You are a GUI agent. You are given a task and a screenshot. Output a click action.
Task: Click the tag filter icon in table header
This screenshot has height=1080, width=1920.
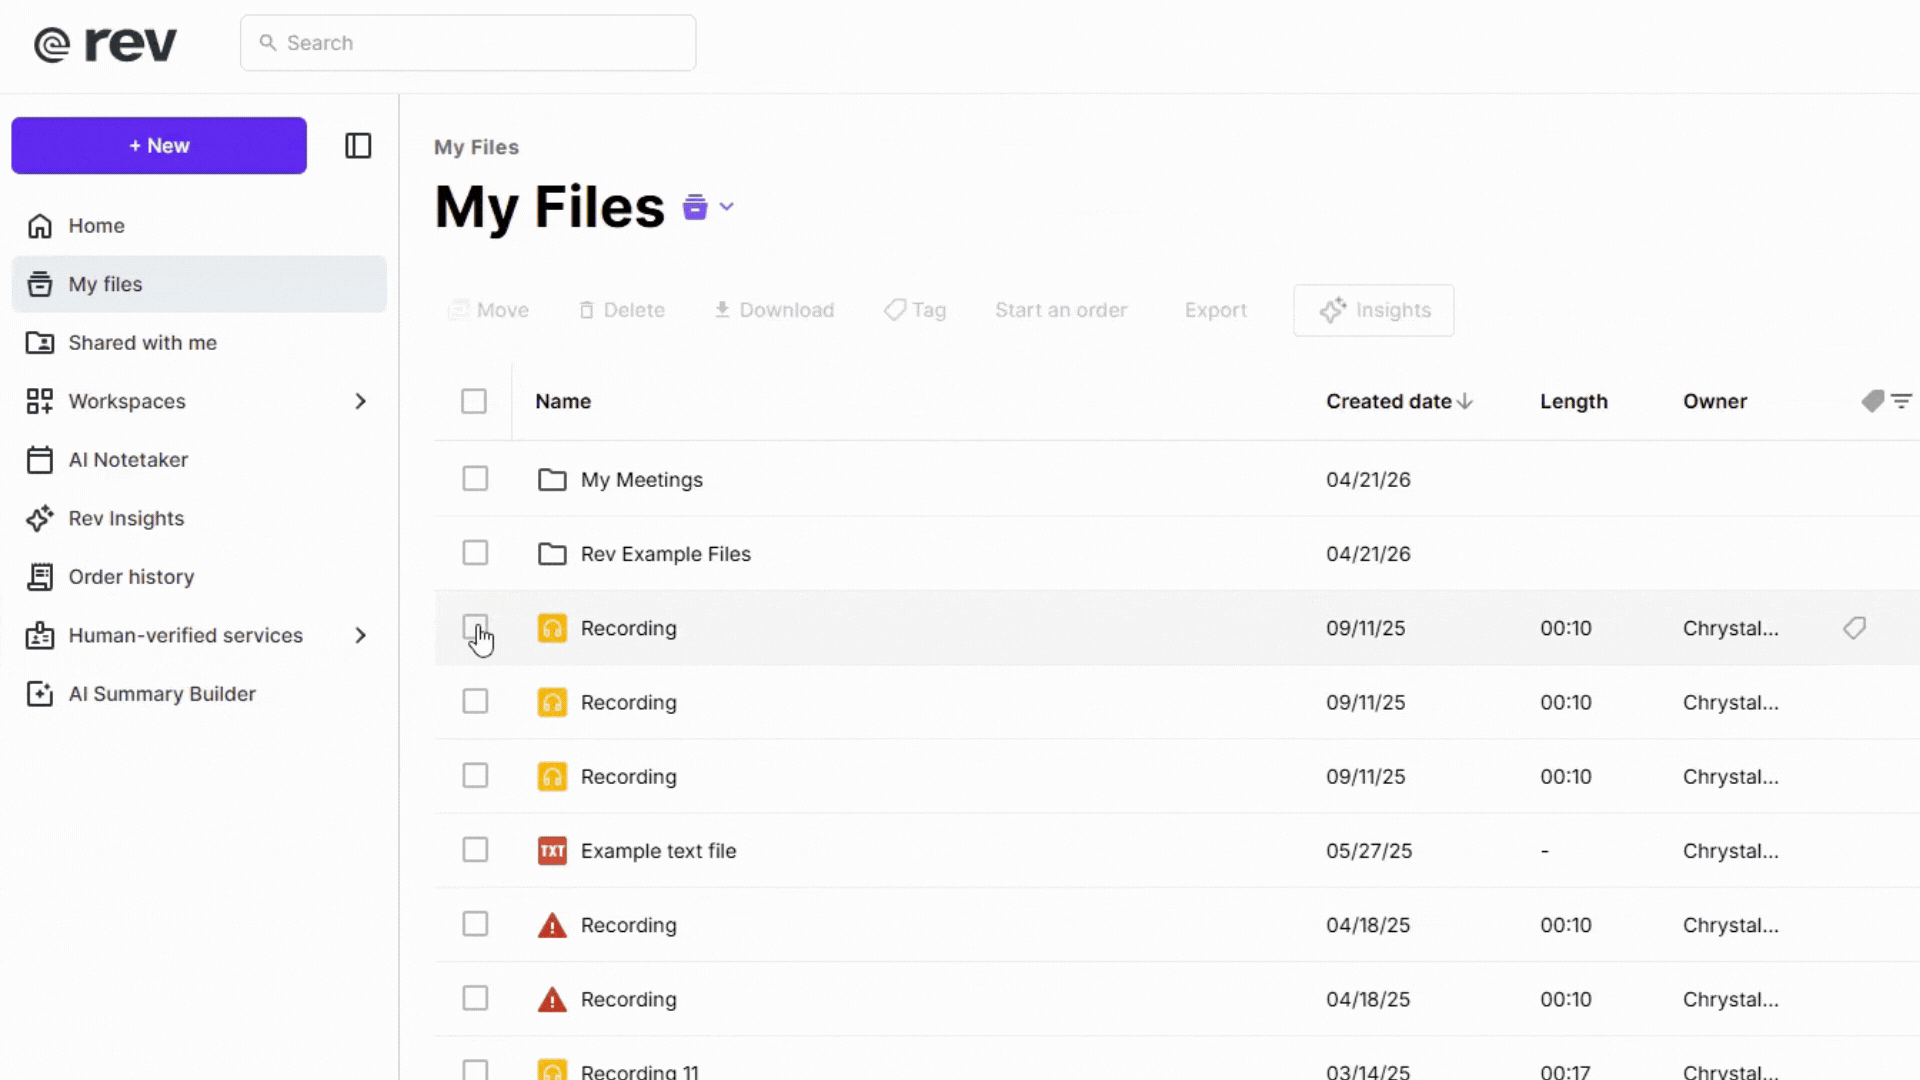point(1873,401)
